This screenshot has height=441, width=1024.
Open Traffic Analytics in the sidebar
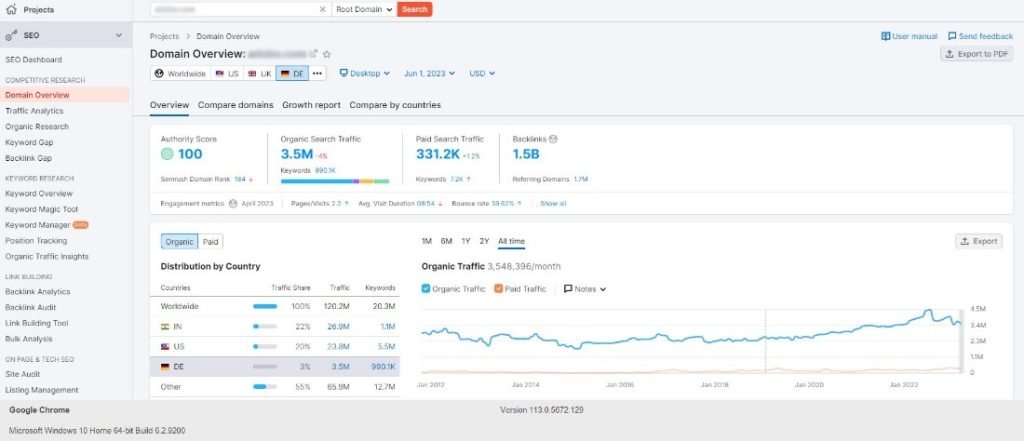pyautogui.click(x=35, y=111)
